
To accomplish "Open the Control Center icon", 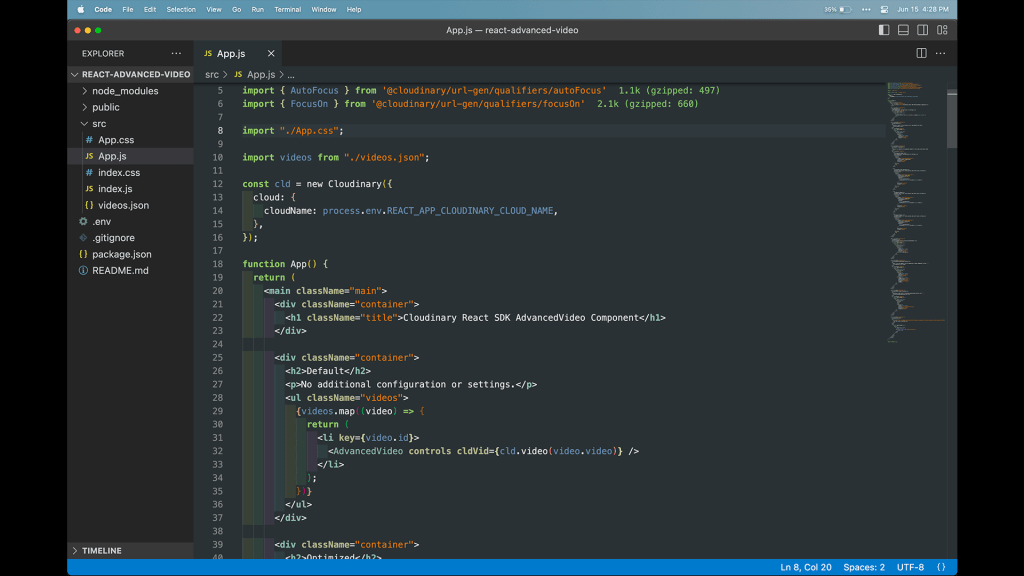I will 884,9.
